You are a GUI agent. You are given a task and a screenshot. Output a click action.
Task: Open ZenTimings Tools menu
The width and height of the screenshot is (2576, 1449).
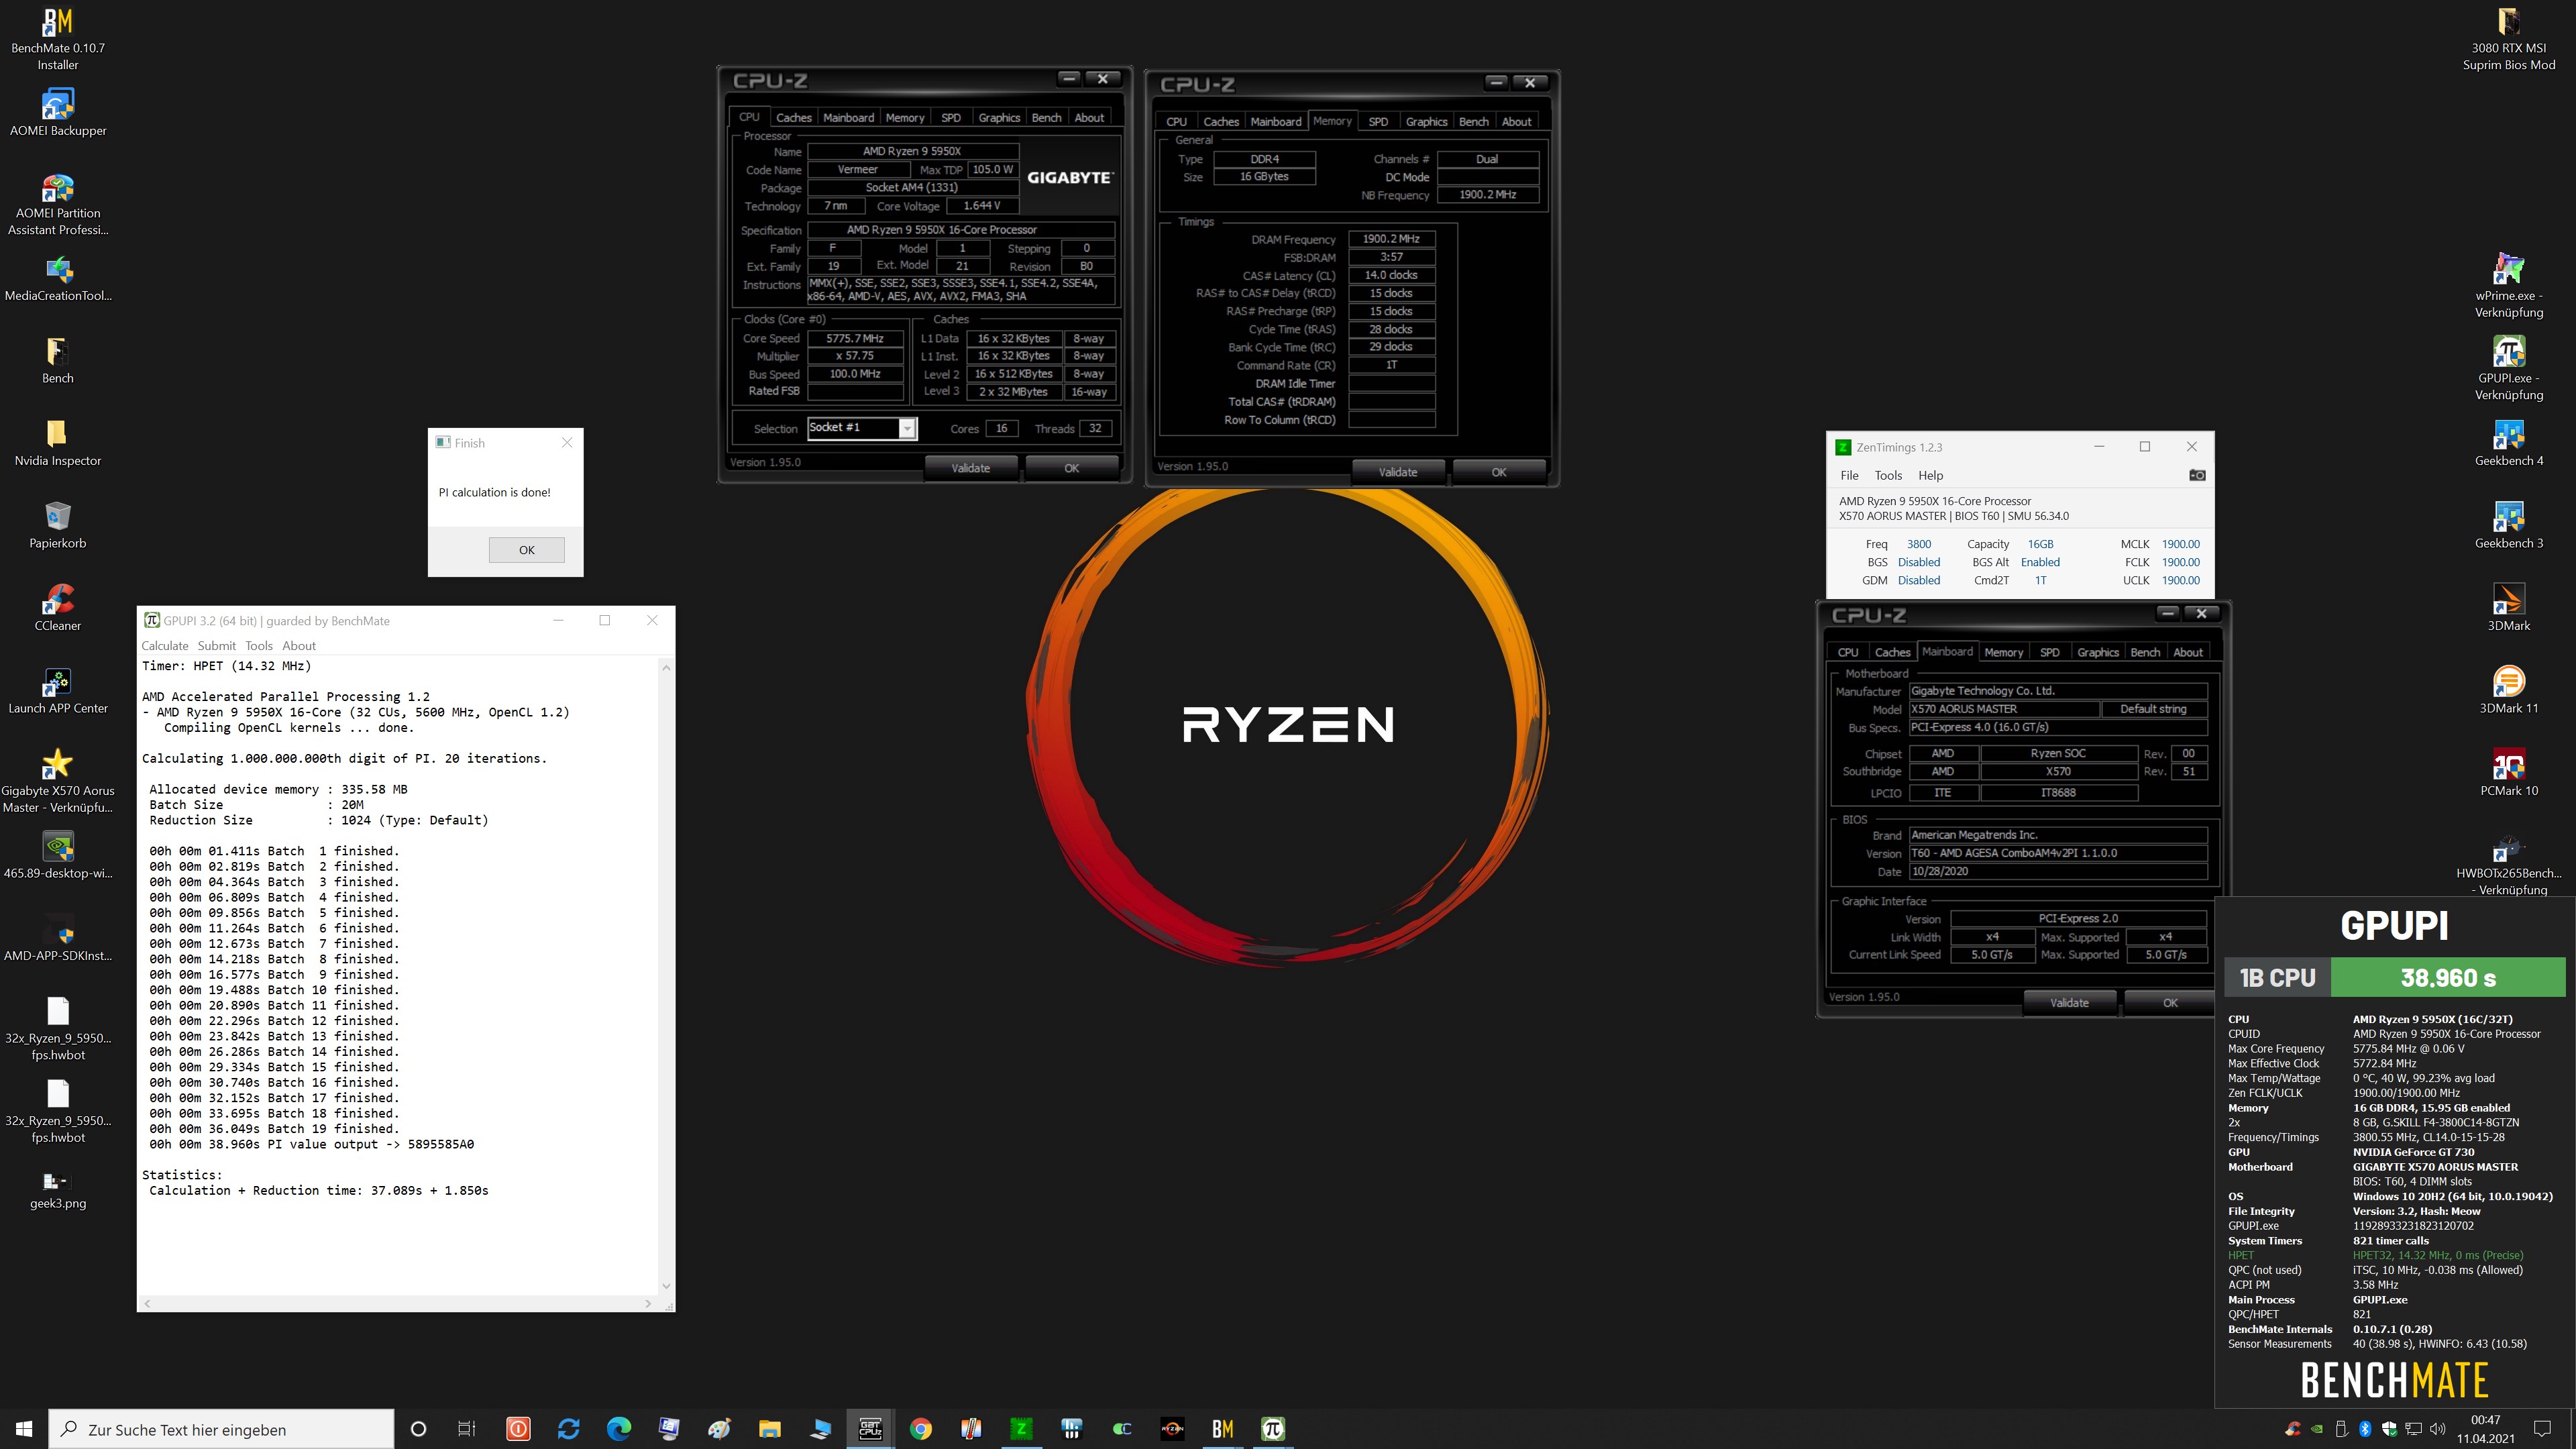1888,475
